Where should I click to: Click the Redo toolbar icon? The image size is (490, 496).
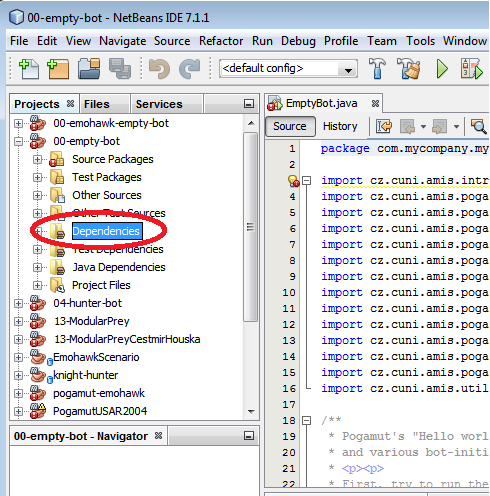pyautogui.click(x=189, y=69)
